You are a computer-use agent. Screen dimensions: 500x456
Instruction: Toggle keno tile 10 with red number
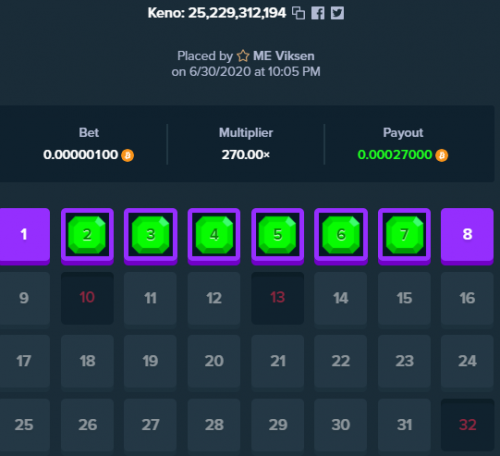click(x=87, y=298)
